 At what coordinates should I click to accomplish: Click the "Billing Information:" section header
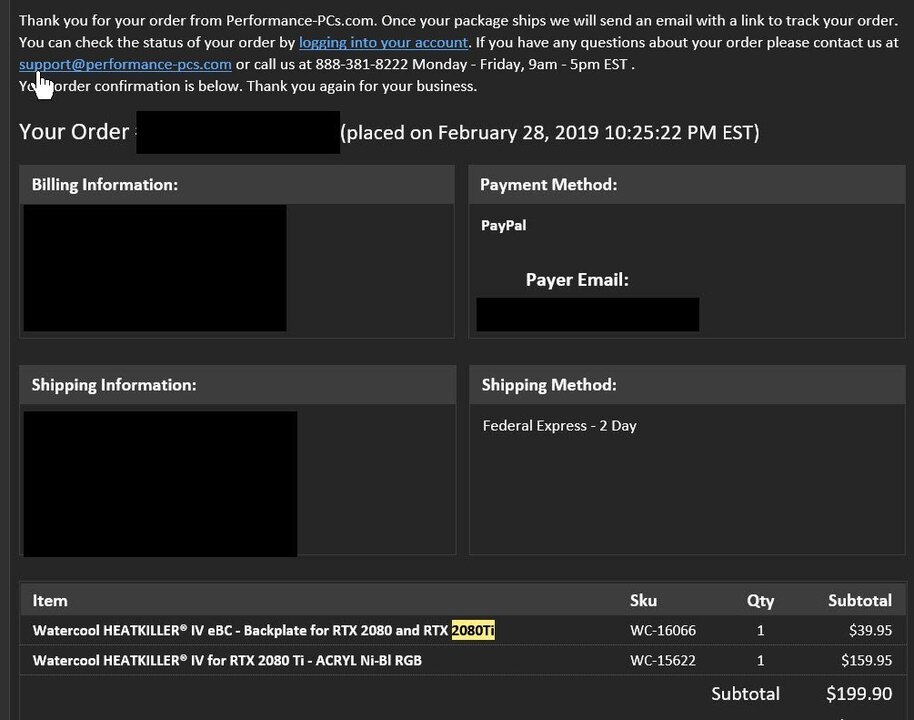105,185
